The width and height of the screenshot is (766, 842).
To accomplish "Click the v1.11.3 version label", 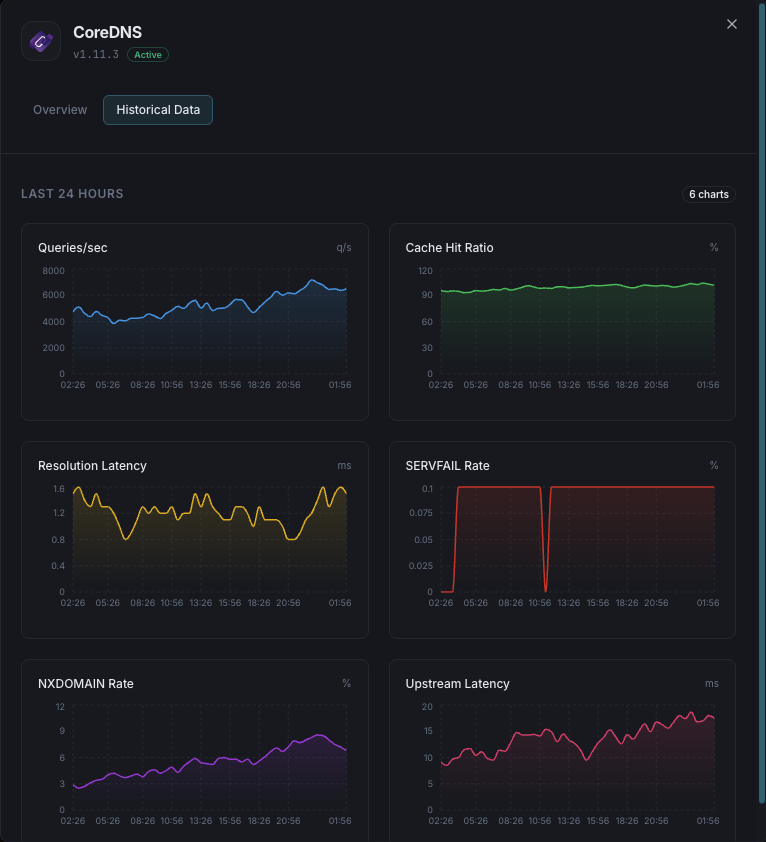I will point(93,55).
